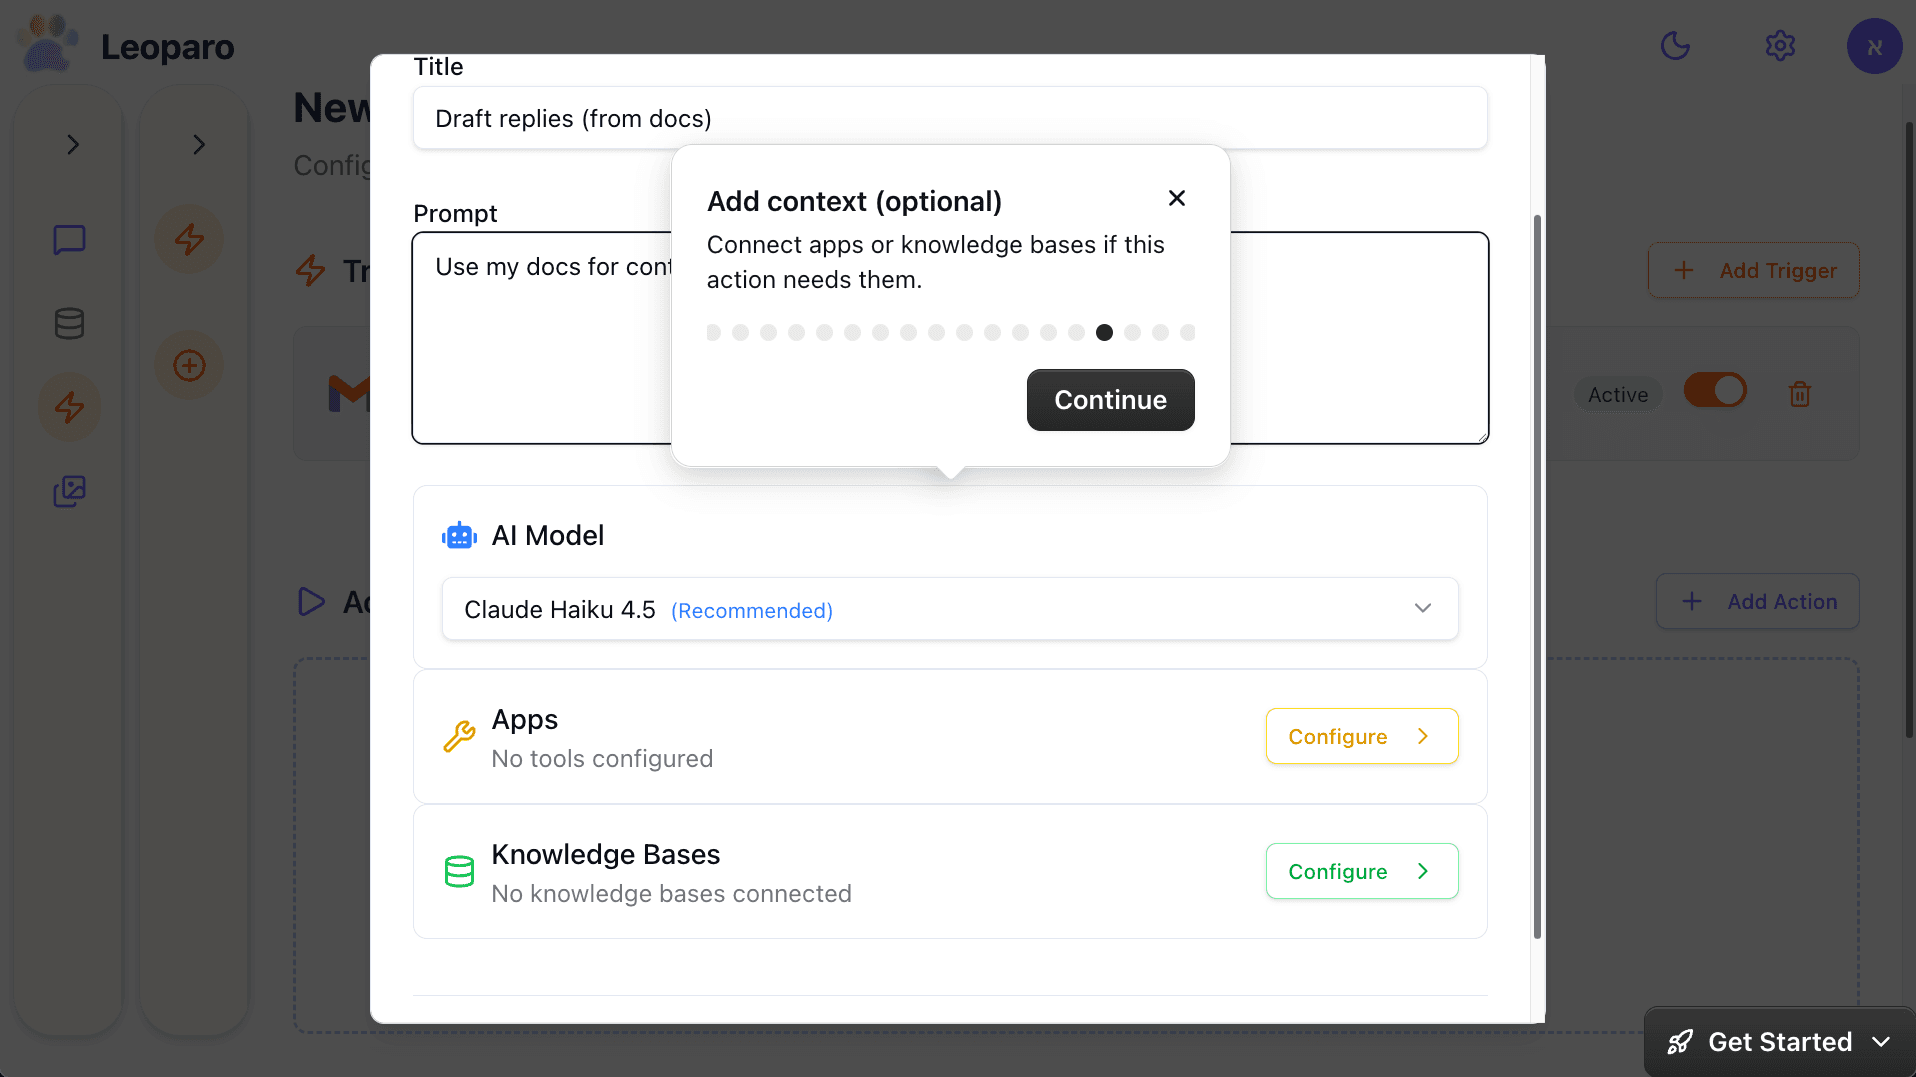Close the Add context popover
The width and height of the screenshot is (1916, 1077).
1177,198
